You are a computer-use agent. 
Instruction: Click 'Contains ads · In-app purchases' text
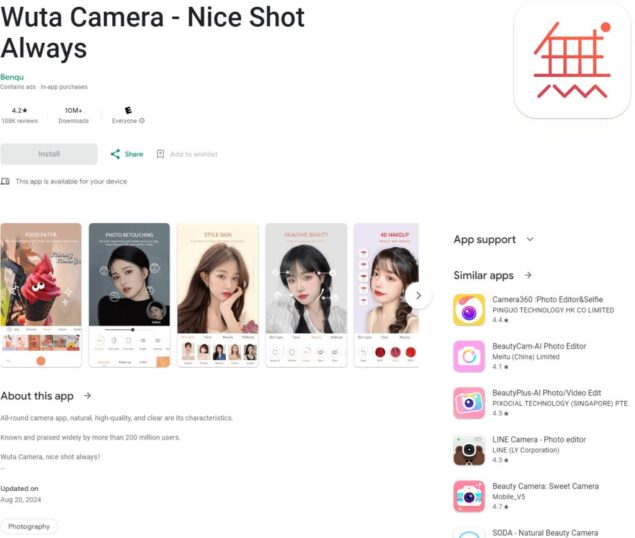pos(44,87)
